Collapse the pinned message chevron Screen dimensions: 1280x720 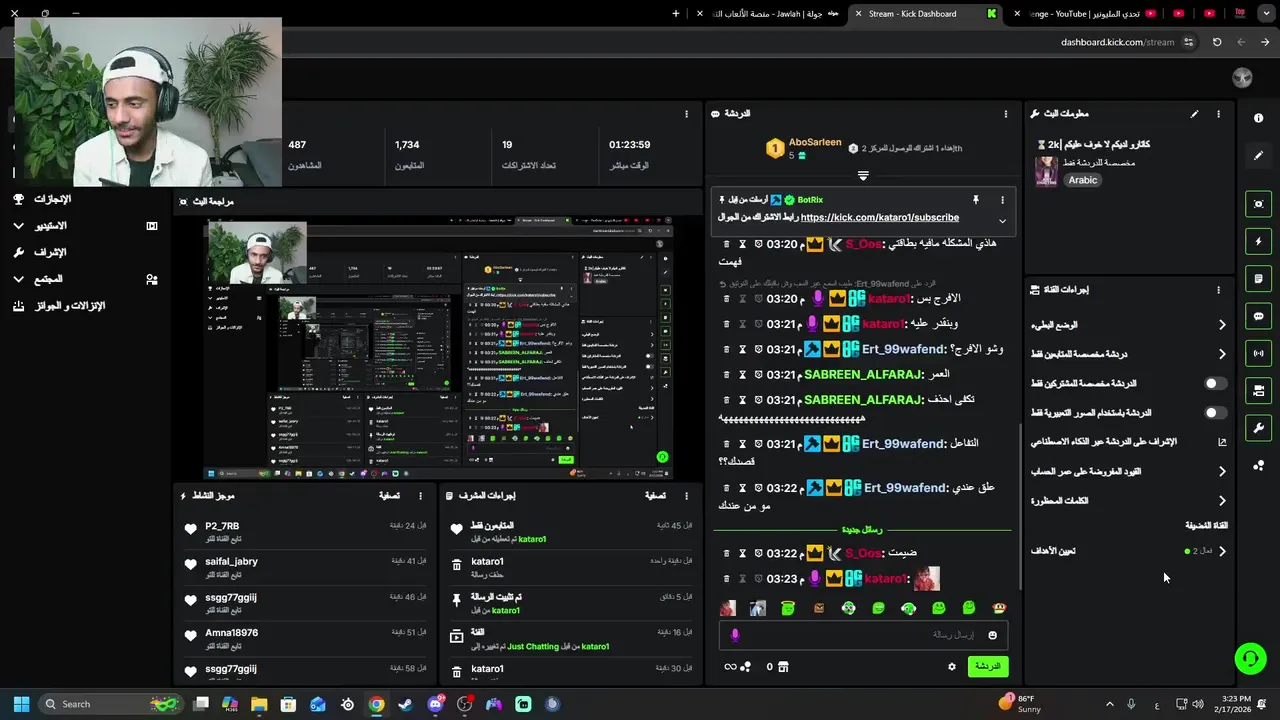(x=1002, y=221)
